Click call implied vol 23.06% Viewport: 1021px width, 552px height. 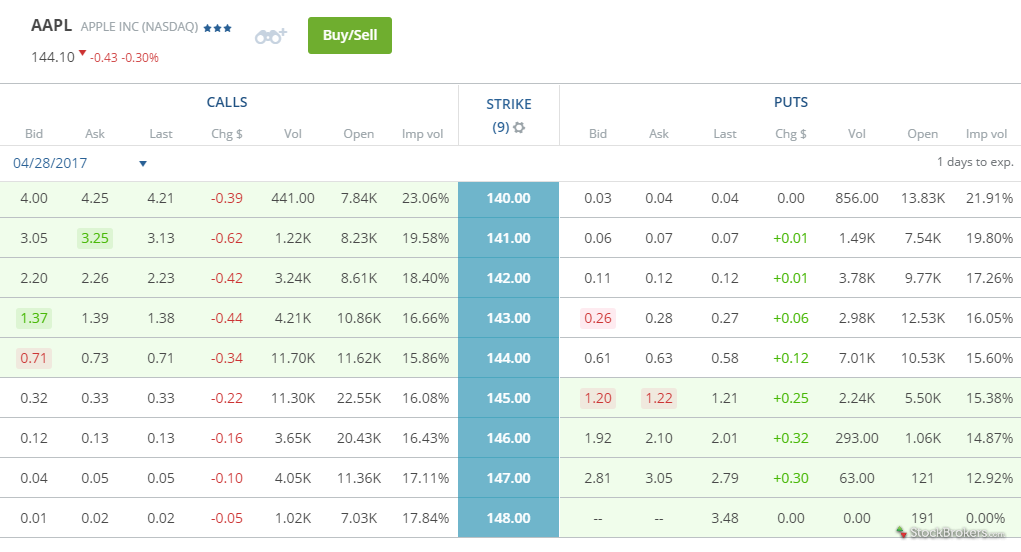pos(425,199)
